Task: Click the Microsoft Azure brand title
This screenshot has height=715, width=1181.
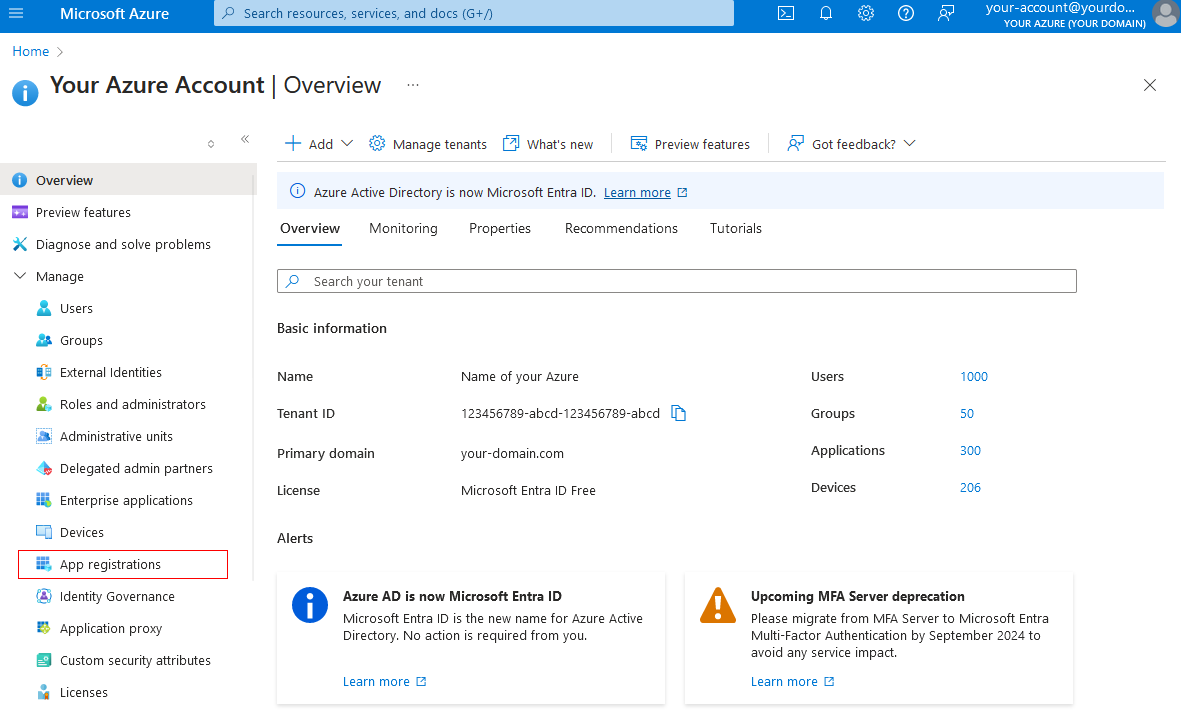Action: click(114, 14)
